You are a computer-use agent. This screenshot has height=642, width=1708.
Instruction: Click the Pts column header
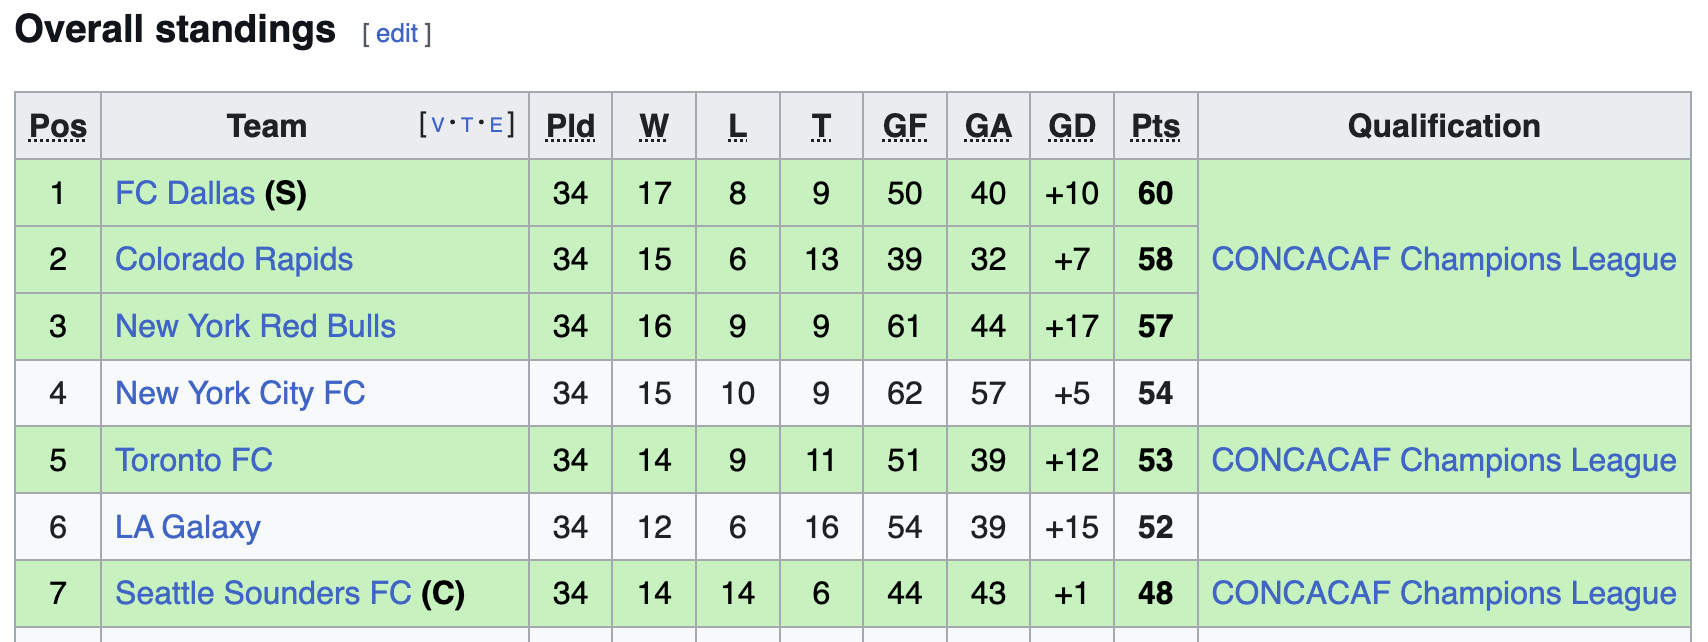[1155, 127]
